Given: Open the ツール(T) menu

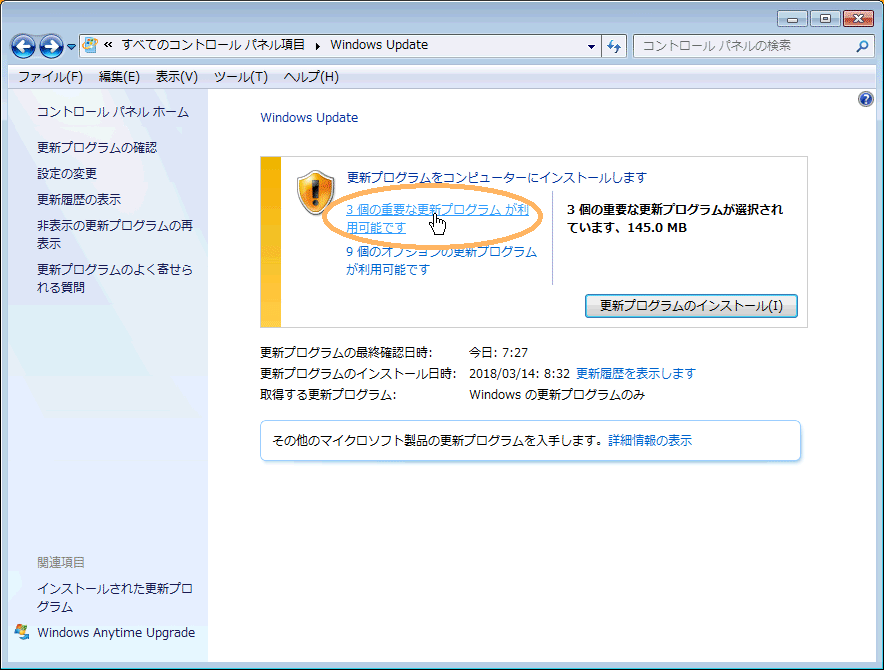Looking at the screenshot, I should point(241,77).
